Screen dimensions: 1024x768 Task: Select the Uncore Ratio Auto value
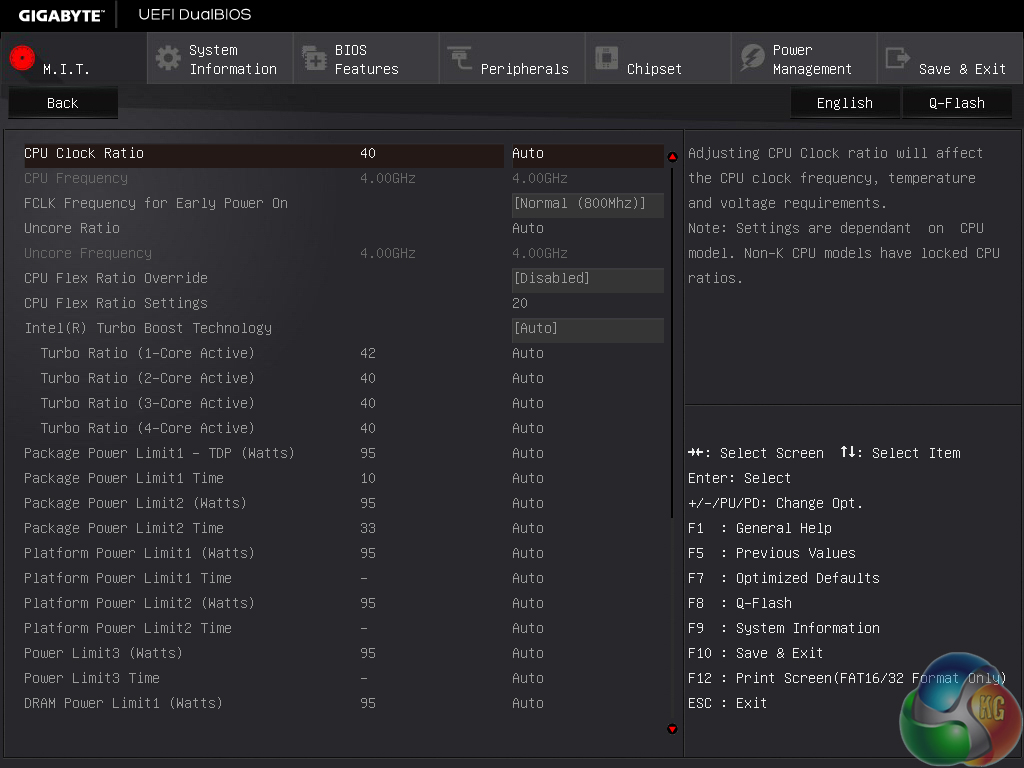pos(528,229)
